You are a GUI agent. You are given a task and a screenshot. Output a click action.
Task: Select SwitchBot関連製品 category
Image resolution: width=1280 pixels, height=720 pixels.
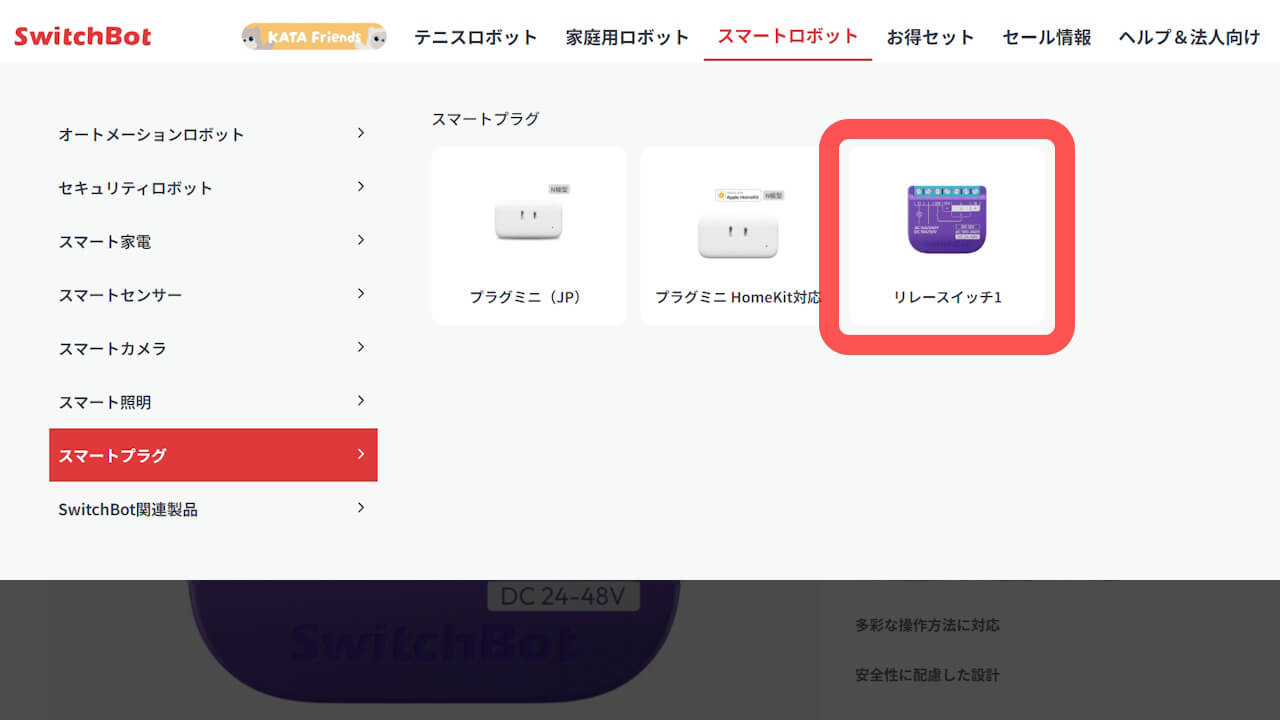(213, 509)
